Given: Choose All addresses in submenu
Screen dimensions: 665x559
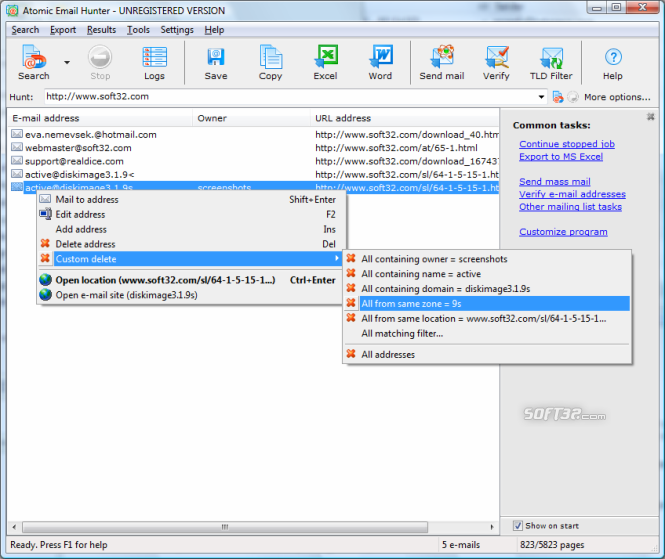Looking at the screenshot, I should 487,354.
